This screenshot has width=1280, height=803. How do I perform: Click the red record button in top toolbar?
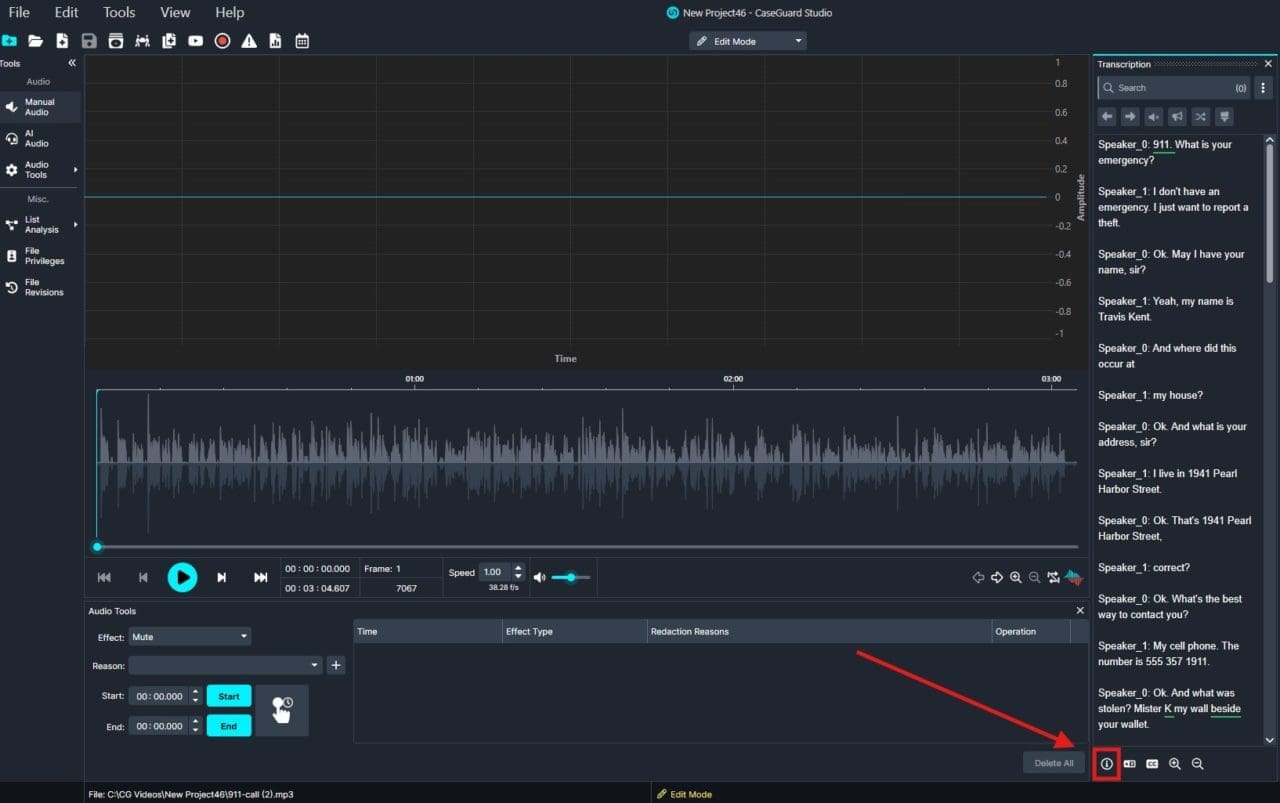[222, 41]
